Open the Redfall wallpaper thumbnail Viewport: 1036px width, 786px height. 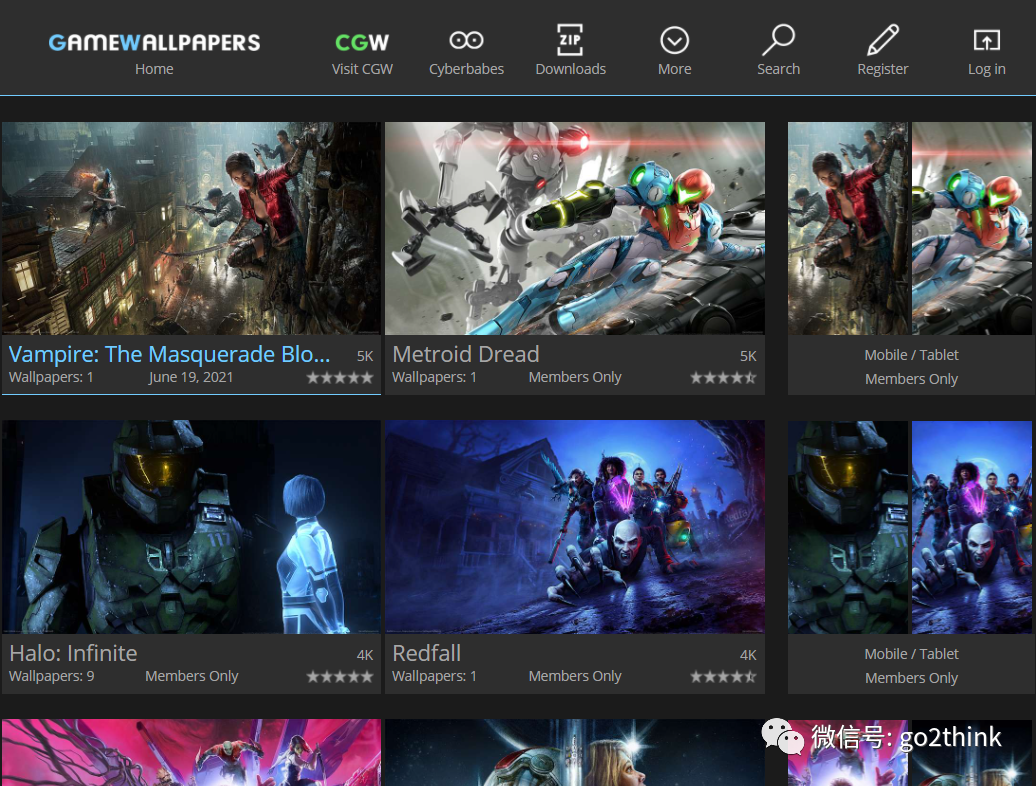click(x=575, y=527)
